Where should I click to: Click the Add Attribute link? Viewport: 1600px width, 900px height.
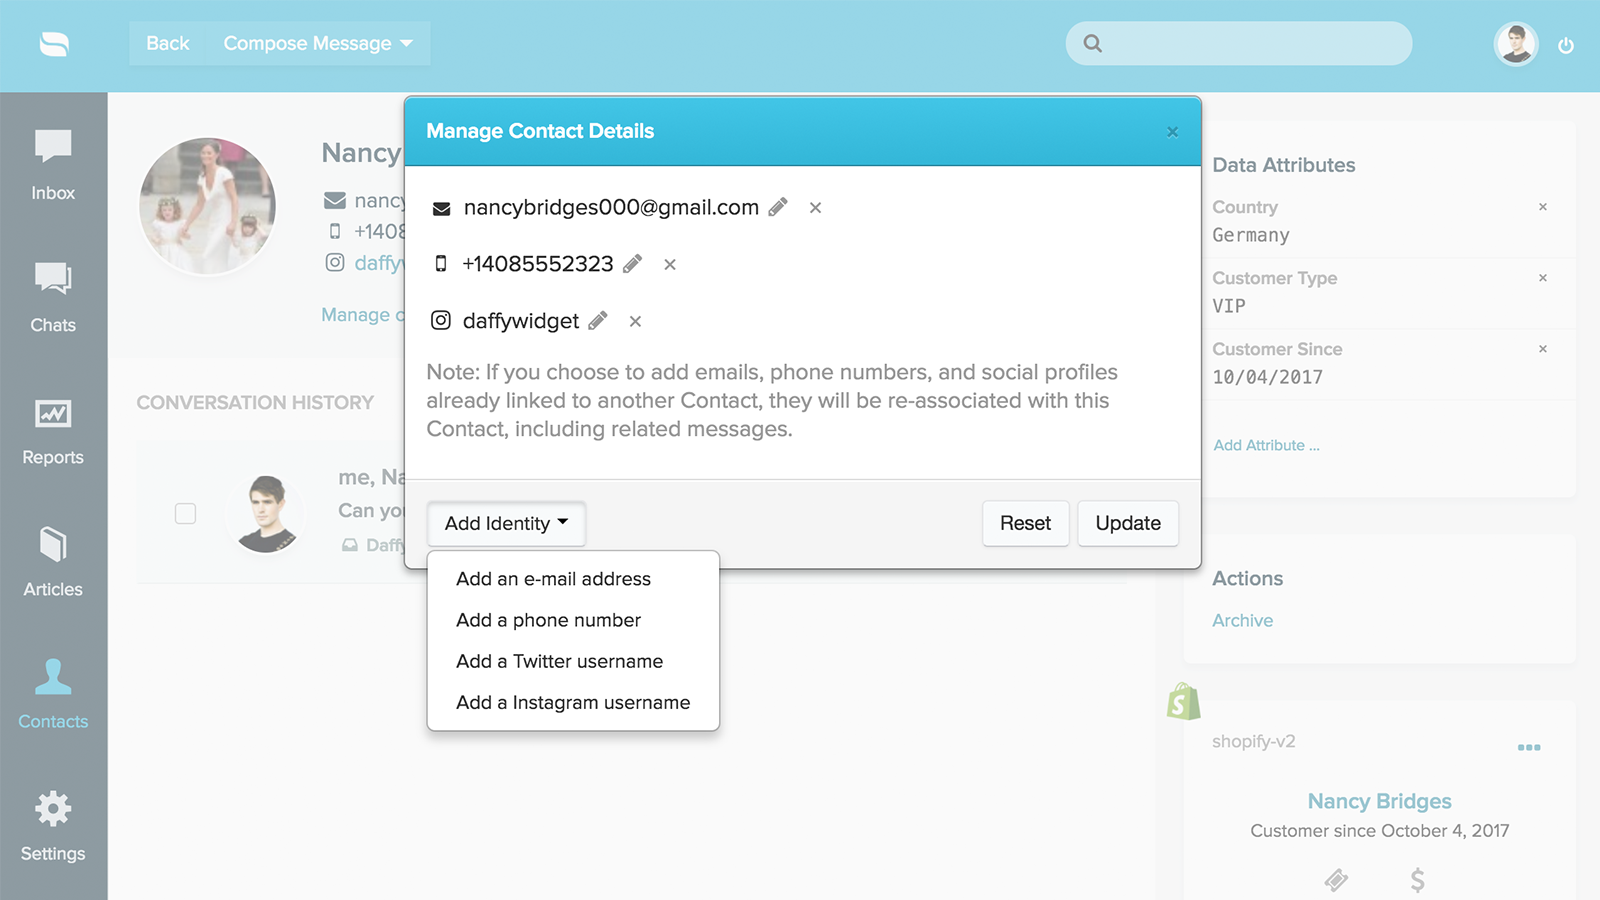pos(1266,445)
